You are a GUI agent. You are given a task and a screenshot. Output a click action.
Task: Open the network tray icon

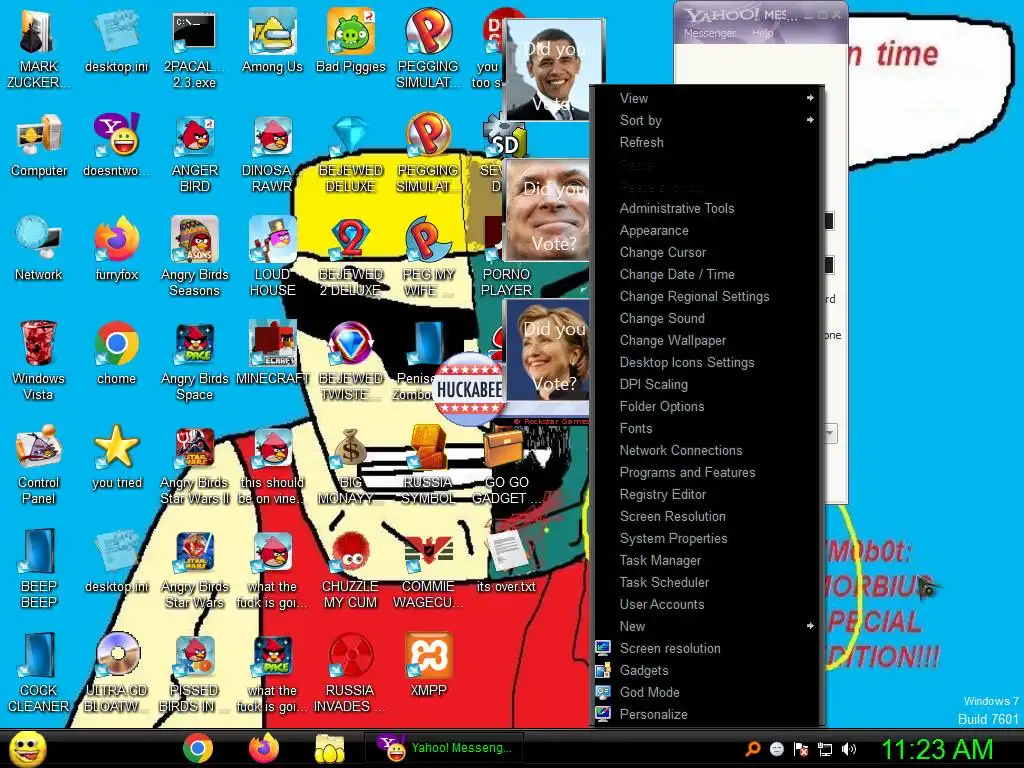pyautogui.click(x=825, y=749)
